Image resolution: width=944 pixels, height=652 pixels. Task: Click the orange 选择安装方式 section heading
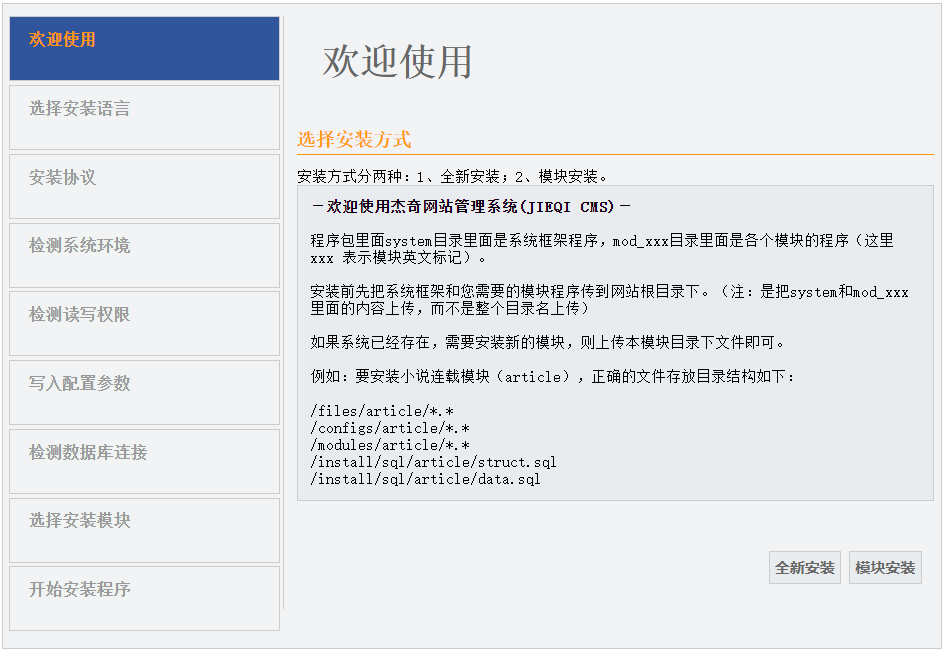354,140
